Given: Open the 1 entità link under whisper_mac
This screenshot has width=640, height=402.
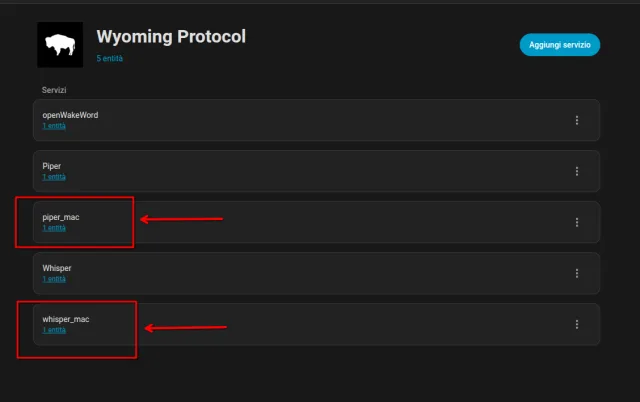Looking at the screenshot, I should pyautogui.click(x=54, y=330).
